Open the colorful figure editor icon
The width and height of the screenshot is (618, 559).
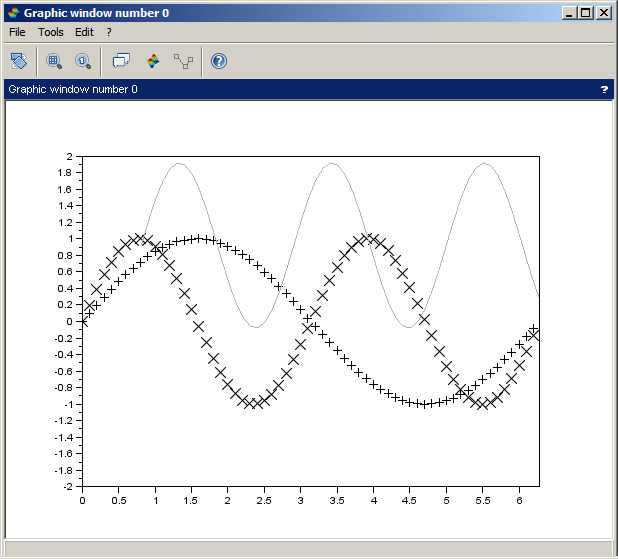152,61
